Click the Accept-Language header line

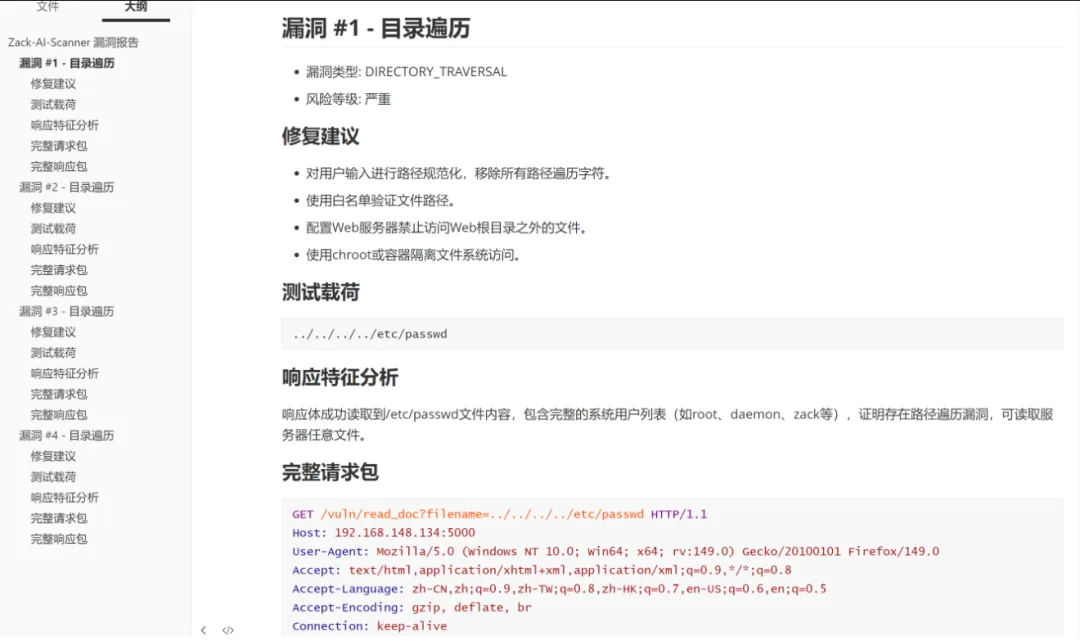click(559, 589)
